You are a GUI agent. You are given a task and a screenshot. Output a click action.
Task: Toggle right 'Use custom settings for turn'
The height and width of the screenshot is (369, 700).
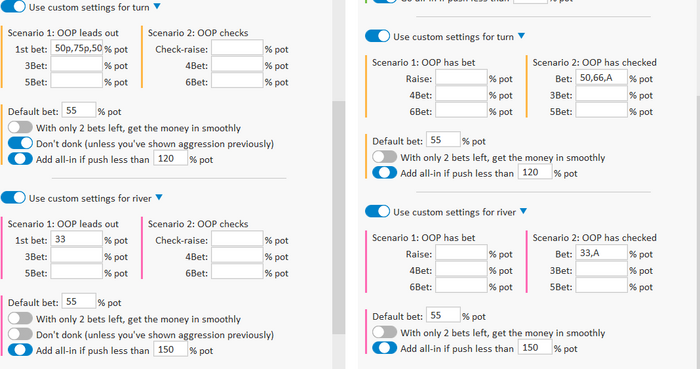(377, 36)
